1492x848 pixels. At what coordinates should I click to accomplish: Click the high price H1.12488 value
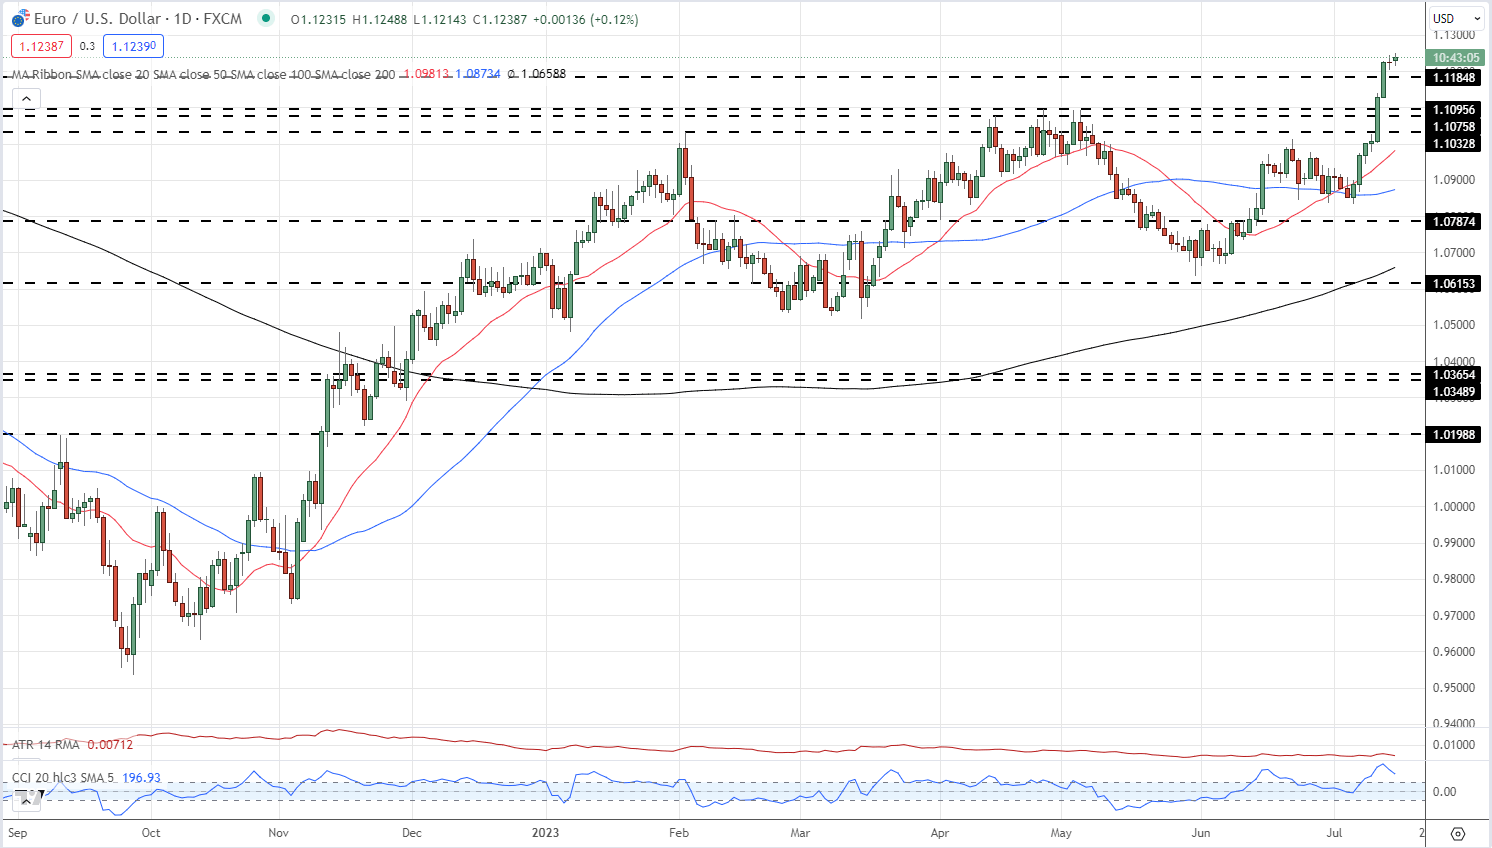[x=380, y=19]
